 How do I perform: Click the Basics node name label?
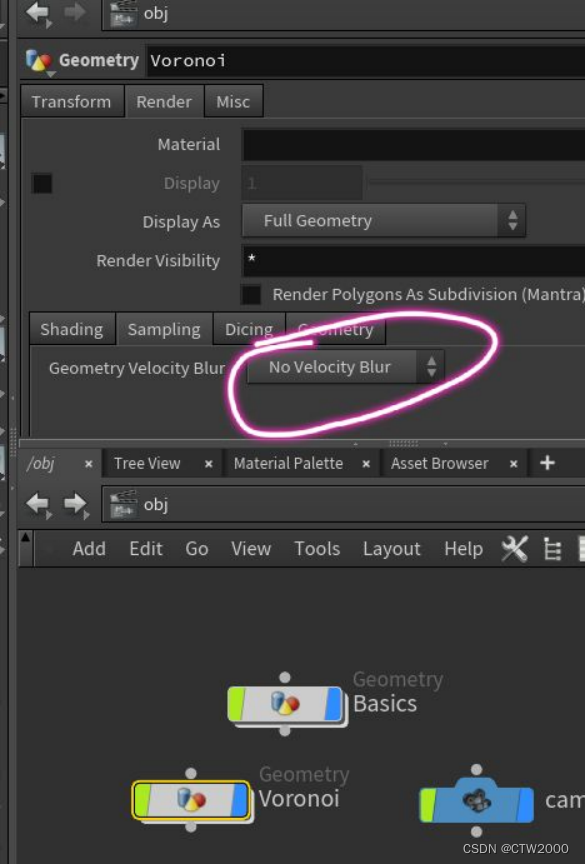(x=385, y=704)
